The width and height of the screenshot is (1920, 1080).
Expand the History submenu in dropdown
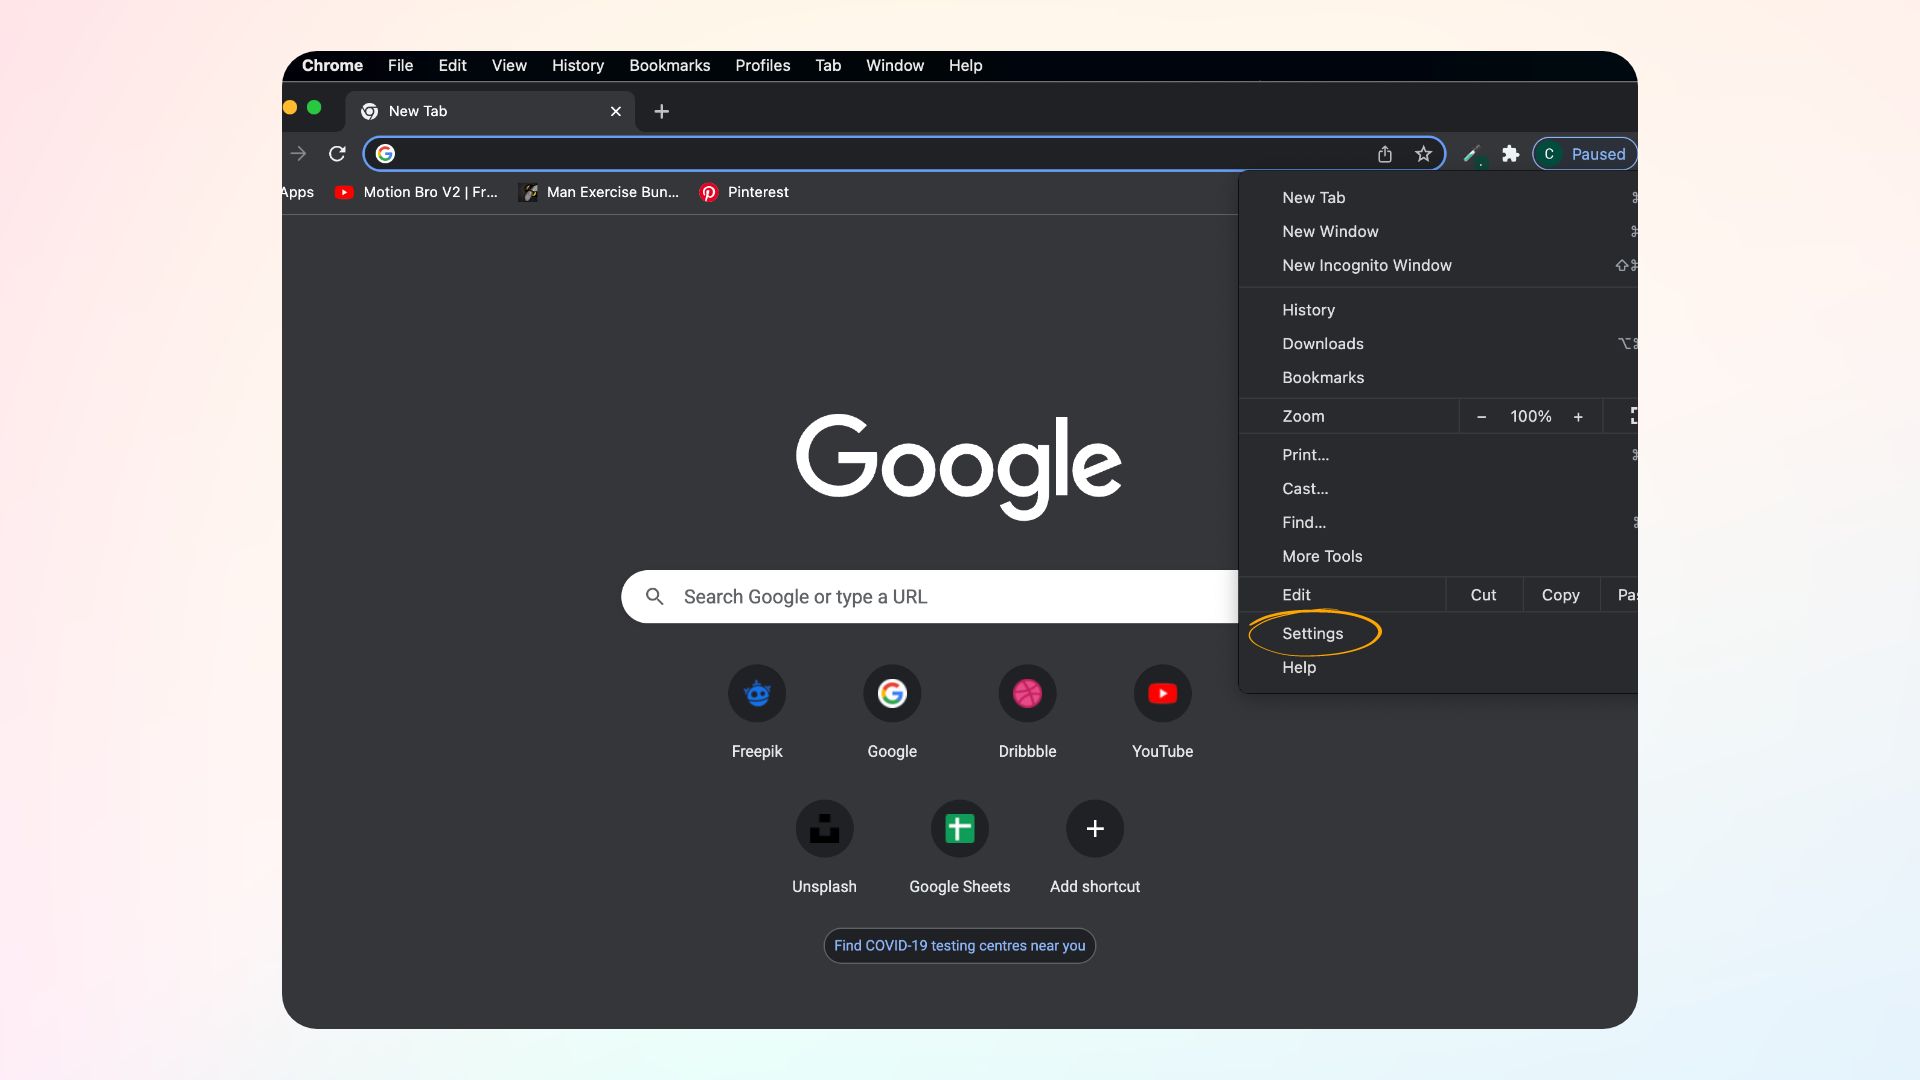click(x=1438, y=310)
